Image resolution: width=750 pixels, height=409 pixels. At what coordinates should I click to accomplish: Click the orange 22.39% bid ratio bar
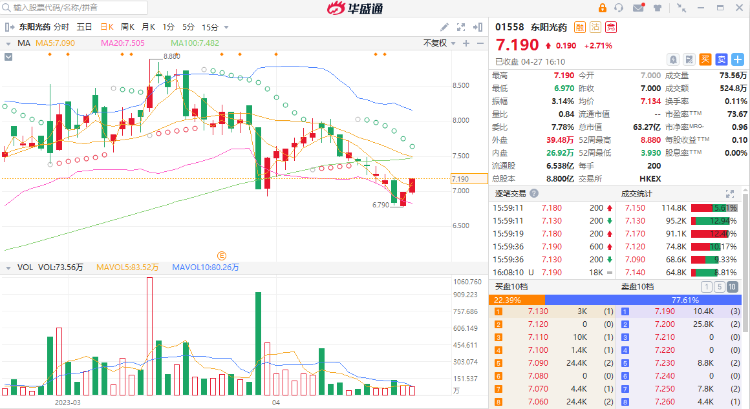[517, 300]
